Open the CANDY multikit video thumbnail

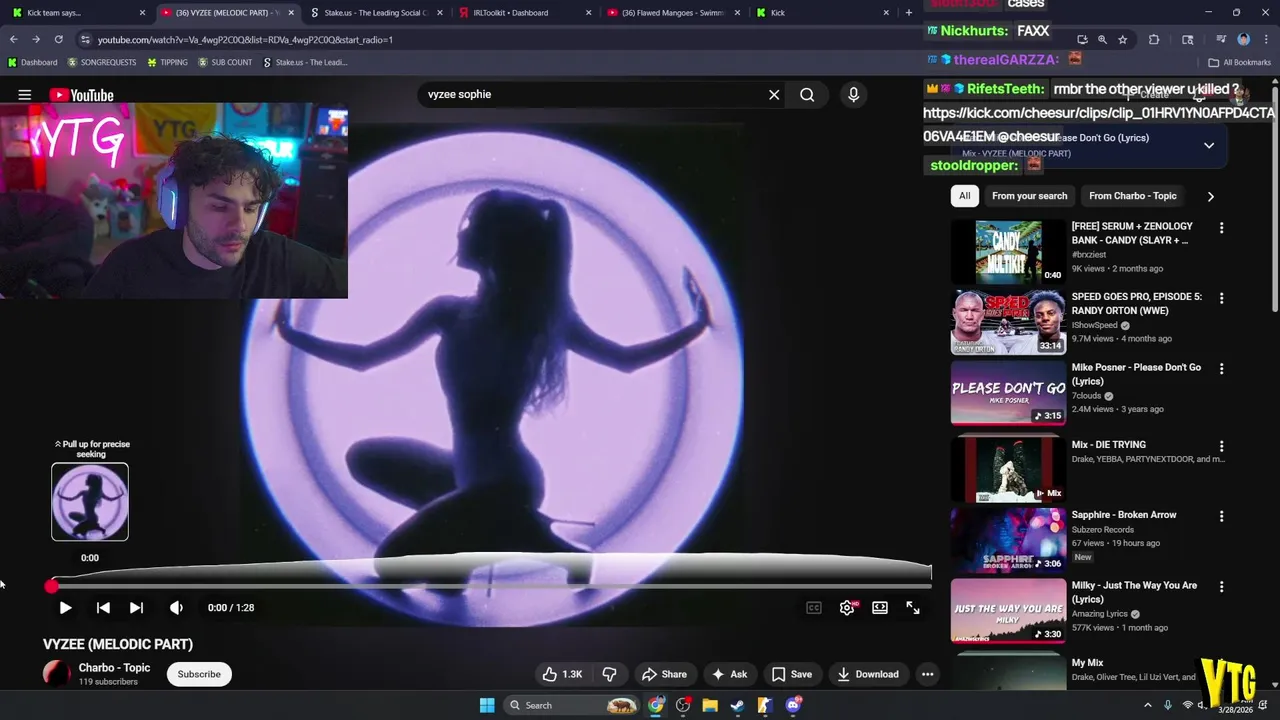tap(1008, 252)
